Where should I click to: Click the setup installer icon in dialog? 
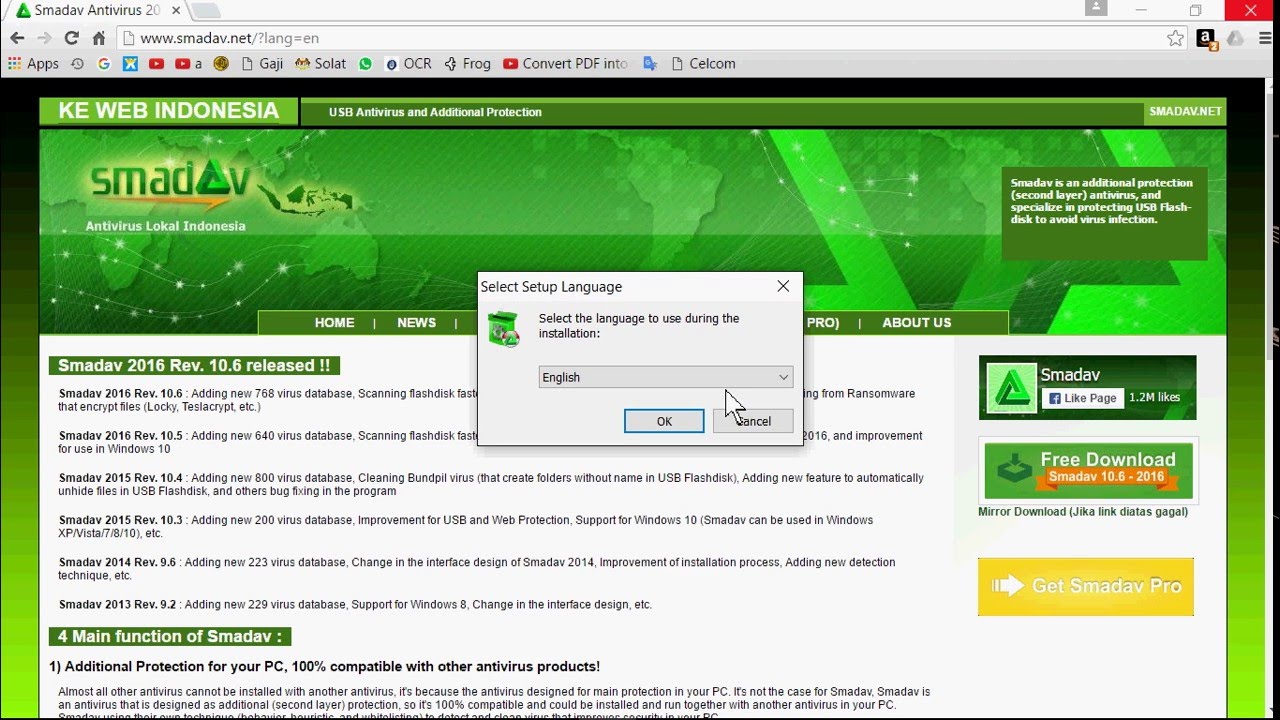(x=503, y=329)
